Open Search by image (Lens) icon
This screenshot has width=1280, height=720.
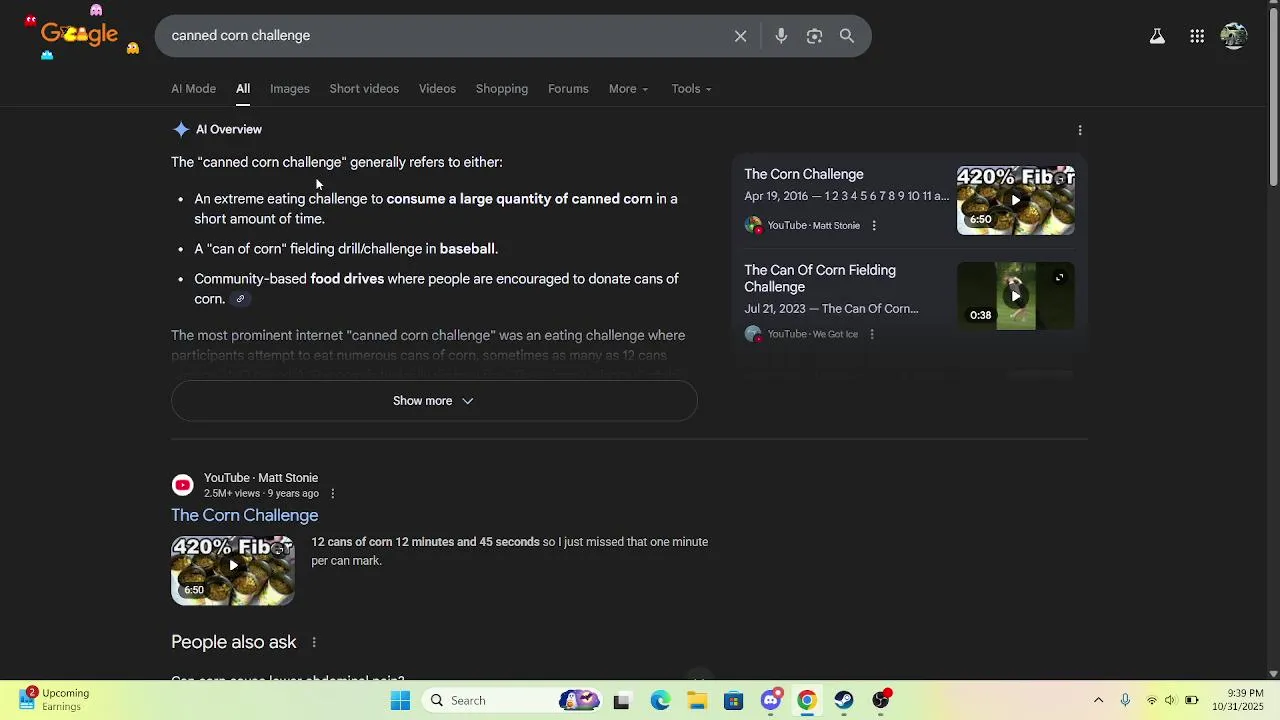[x=814, y=36]
